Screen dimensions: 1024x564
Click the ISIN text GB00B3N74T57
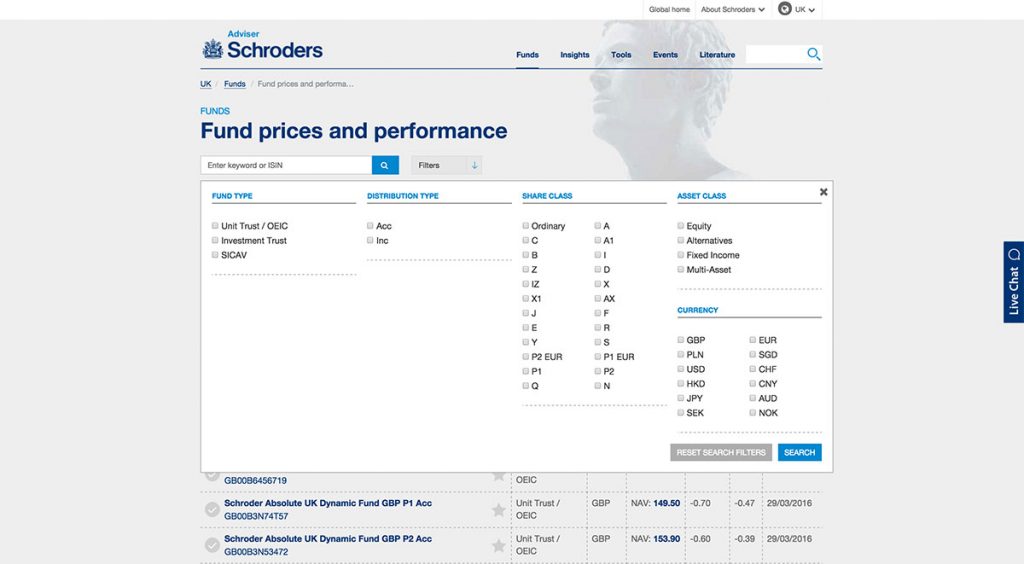pos(256,516)
